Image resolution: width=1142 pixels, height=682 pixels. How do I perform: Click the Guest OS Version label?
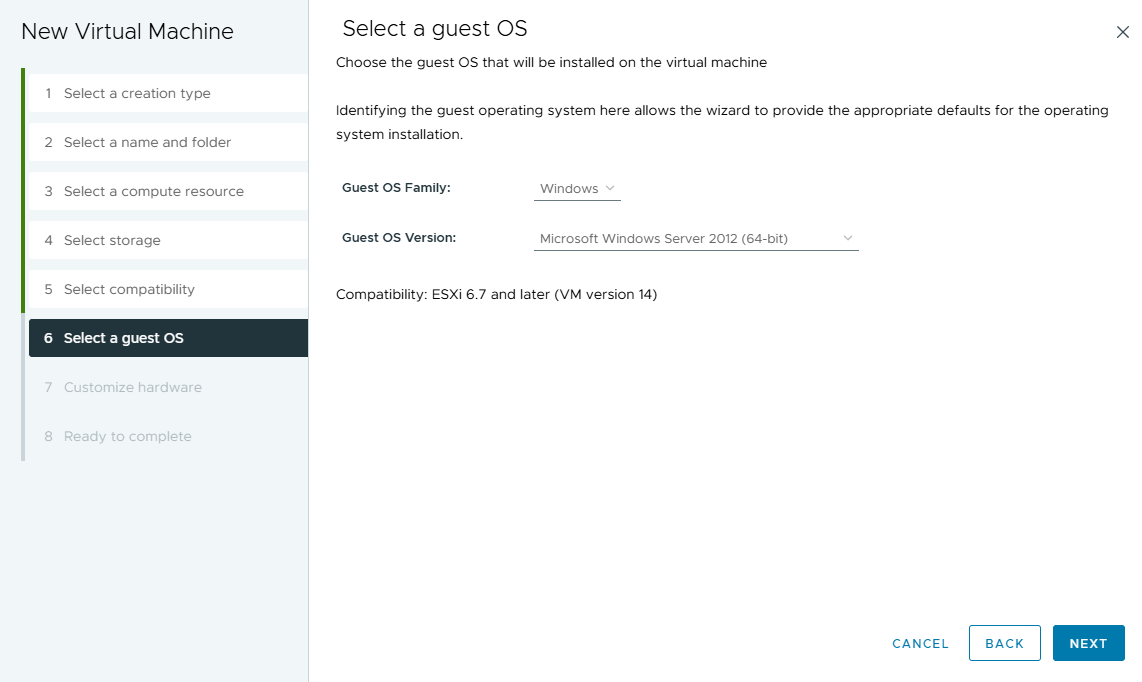(x=398, y=237)
